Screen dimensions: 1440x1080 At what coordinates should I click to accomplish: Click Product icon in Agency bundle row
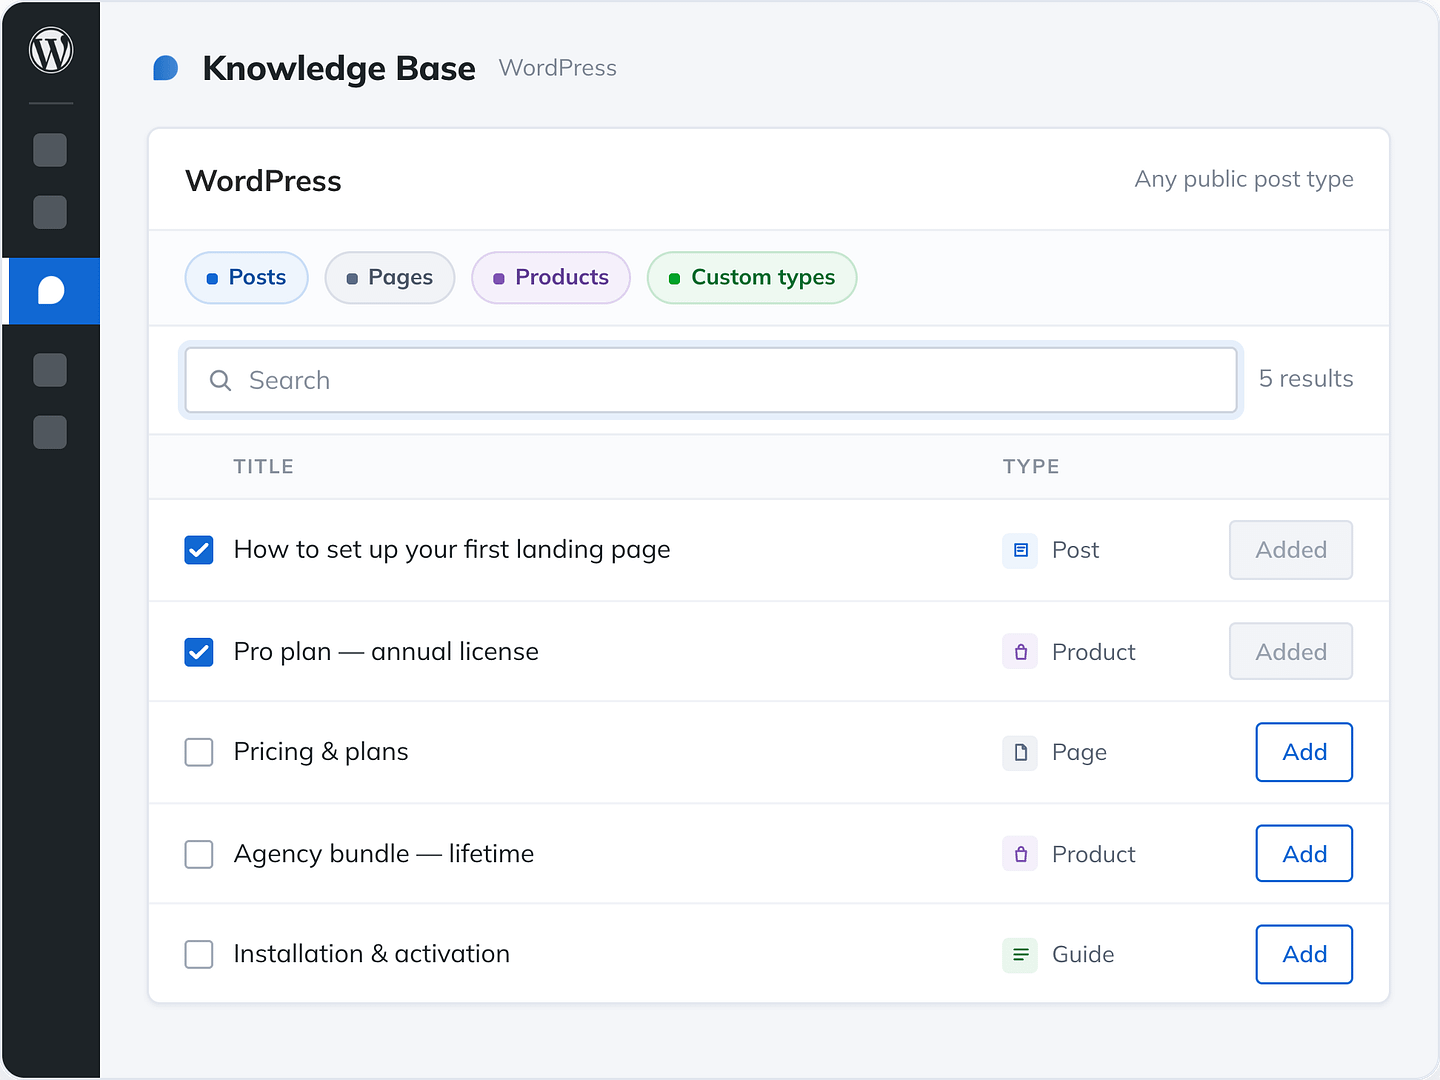[x=1020, y=854]
